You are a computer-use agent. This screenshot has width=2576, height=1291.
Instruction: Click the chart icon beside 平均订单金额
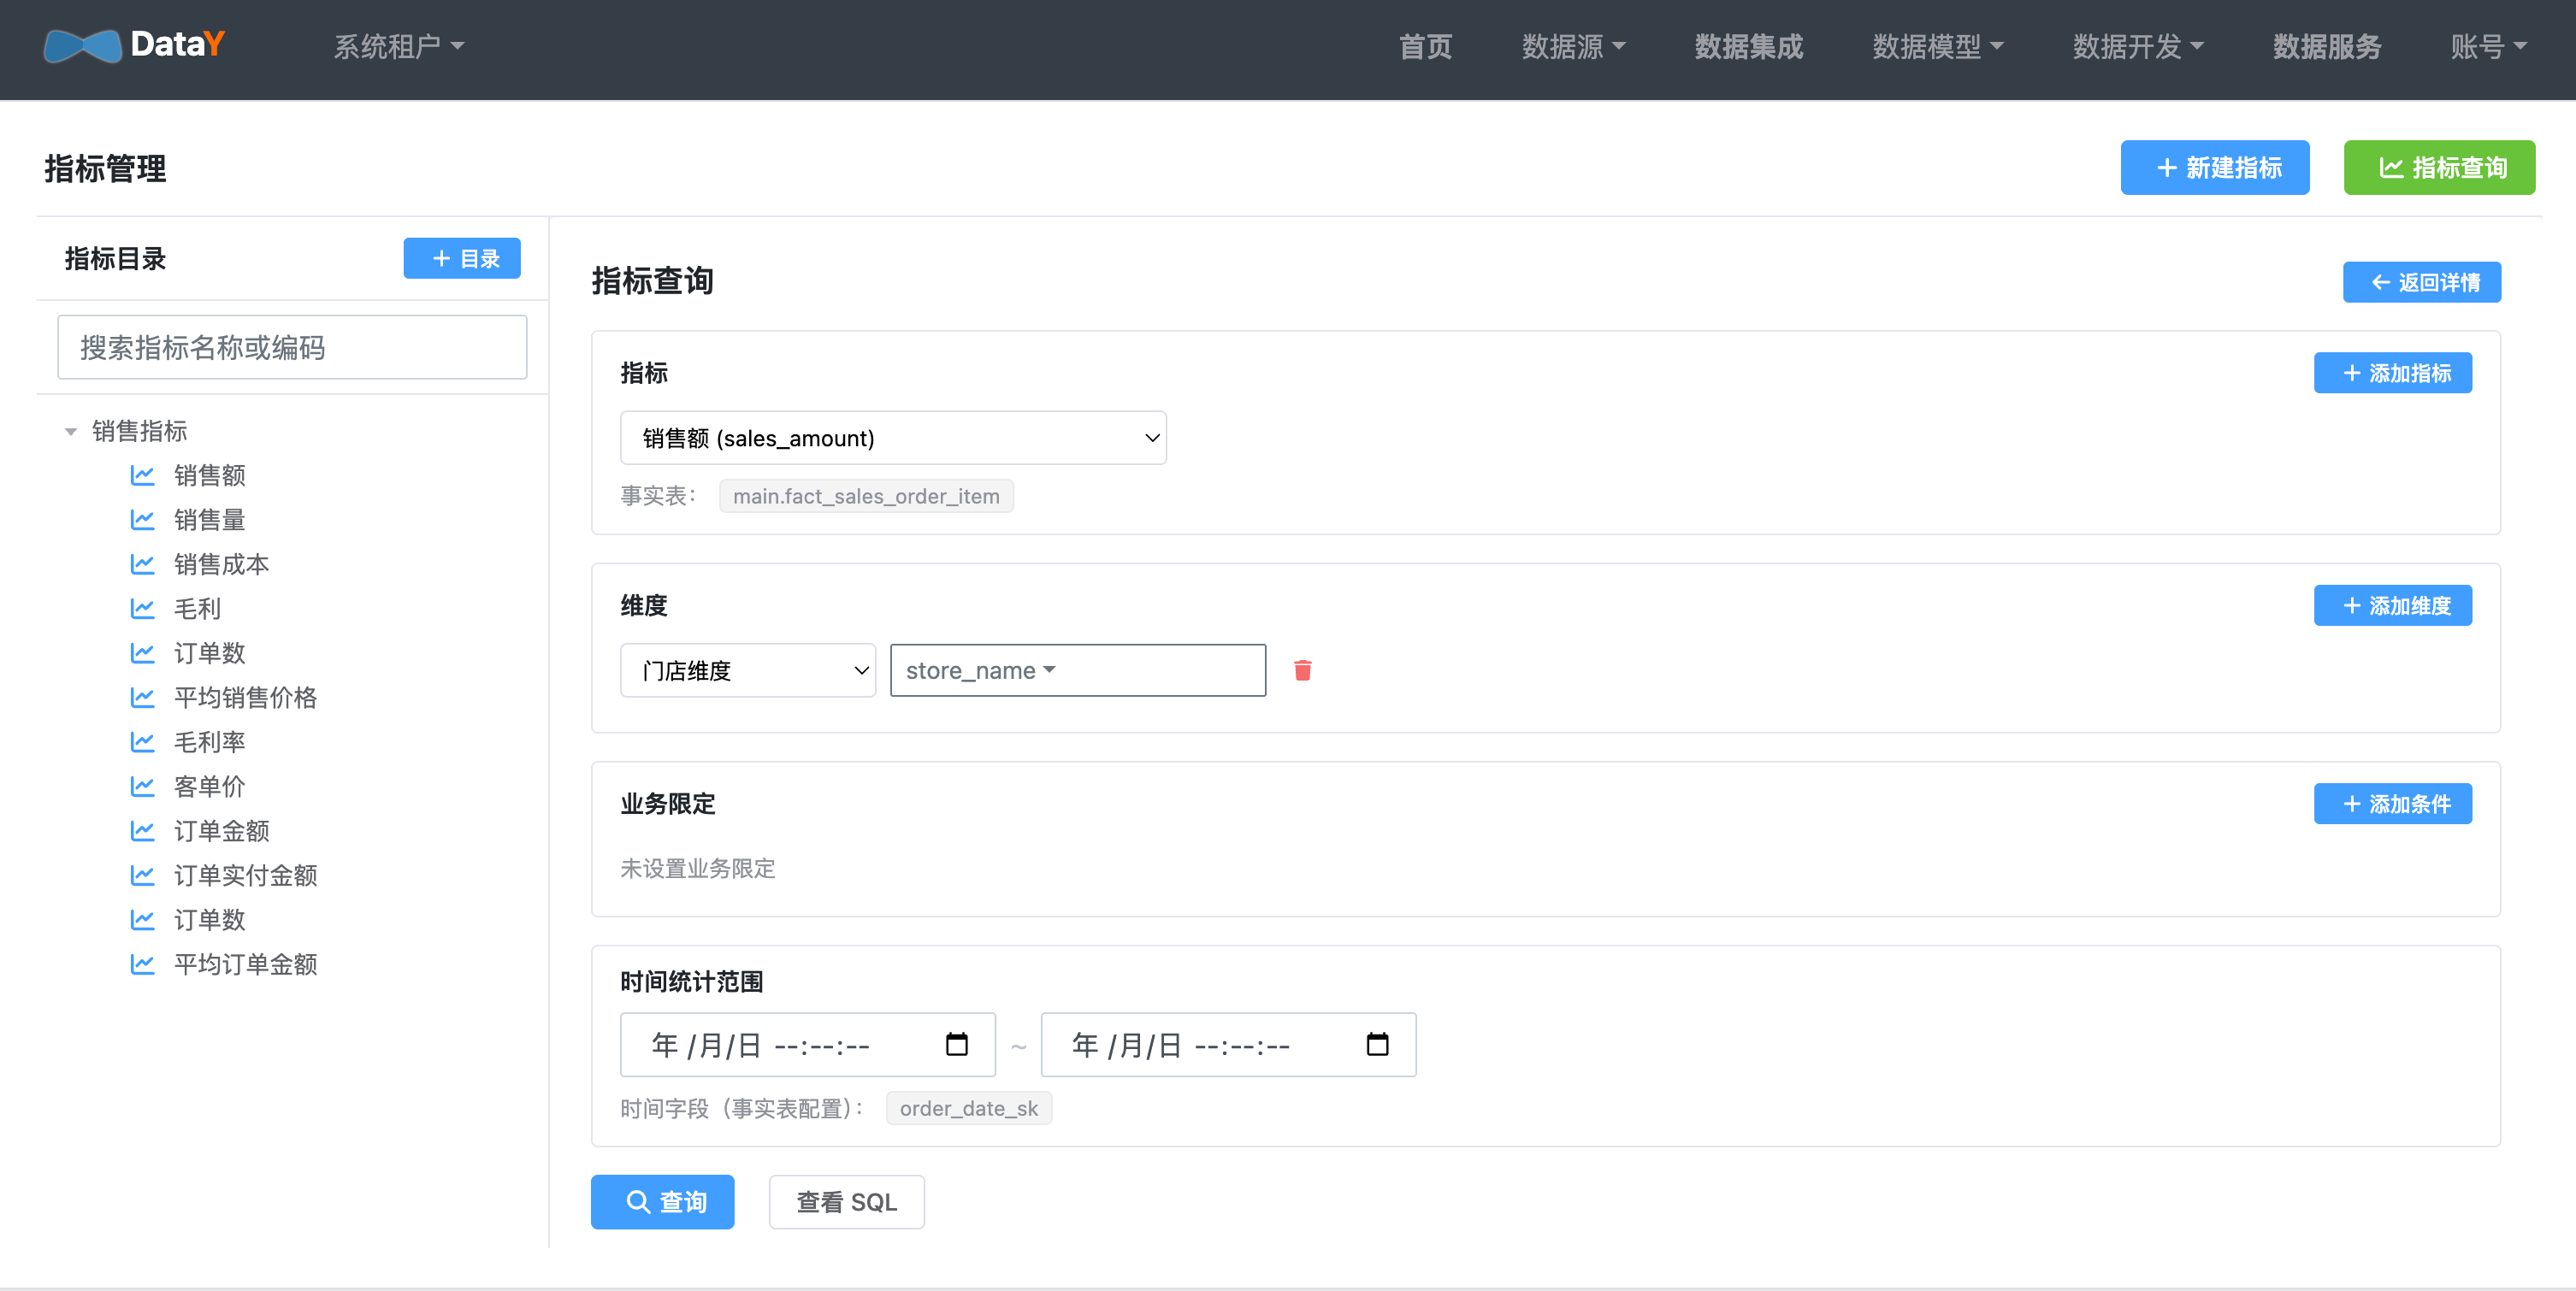[142, 964]
